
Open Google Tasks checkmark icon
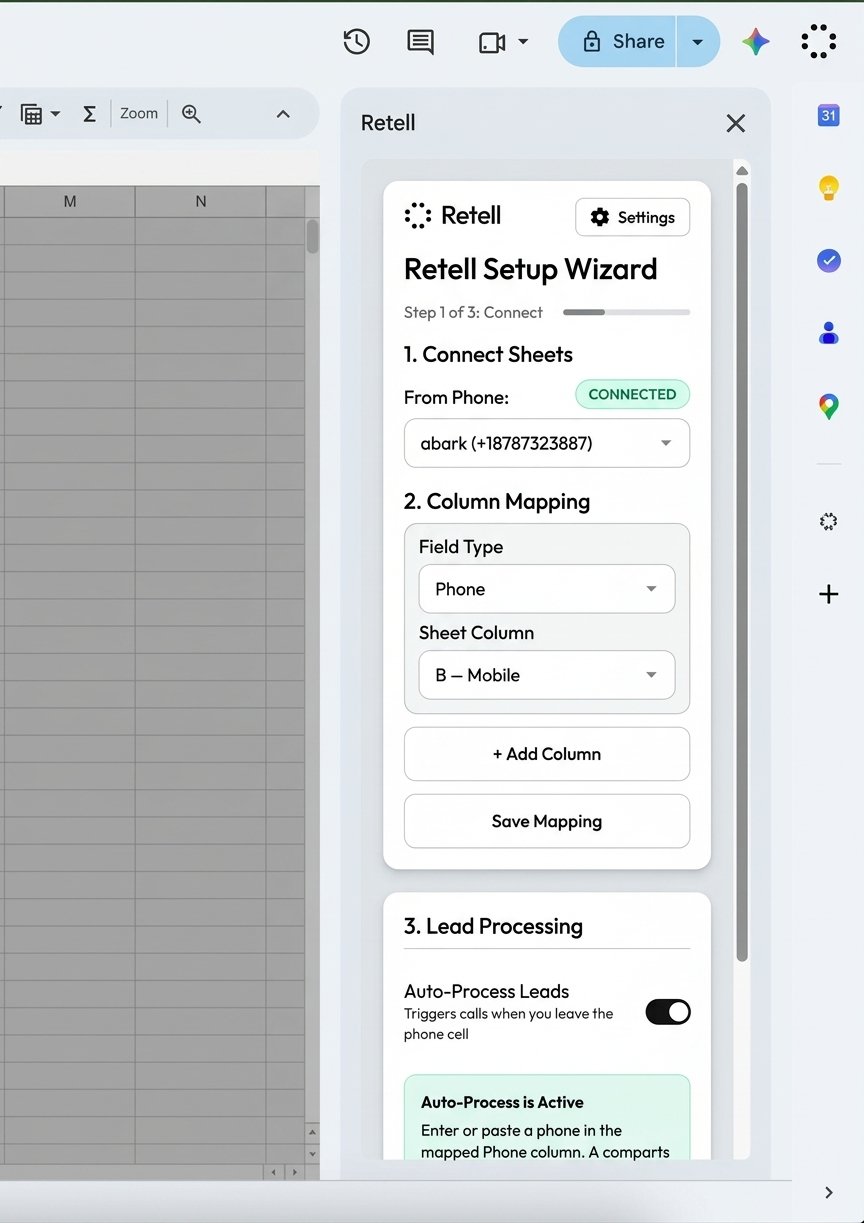point(828,260)
